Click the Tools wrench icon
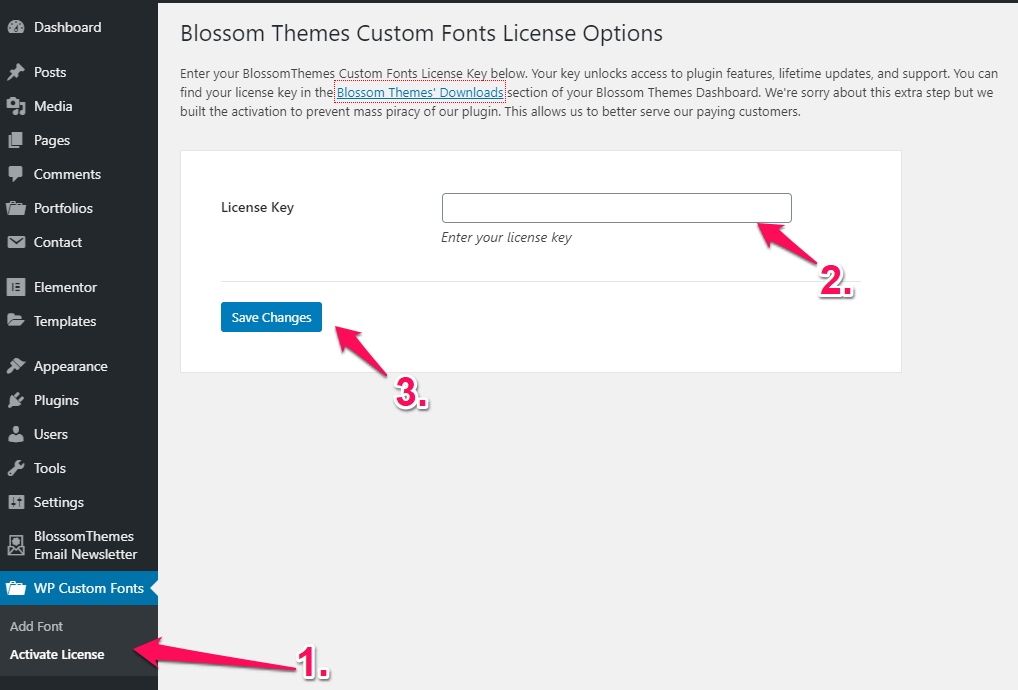Screen dimensions: 1018x690 tap(16, 468)
